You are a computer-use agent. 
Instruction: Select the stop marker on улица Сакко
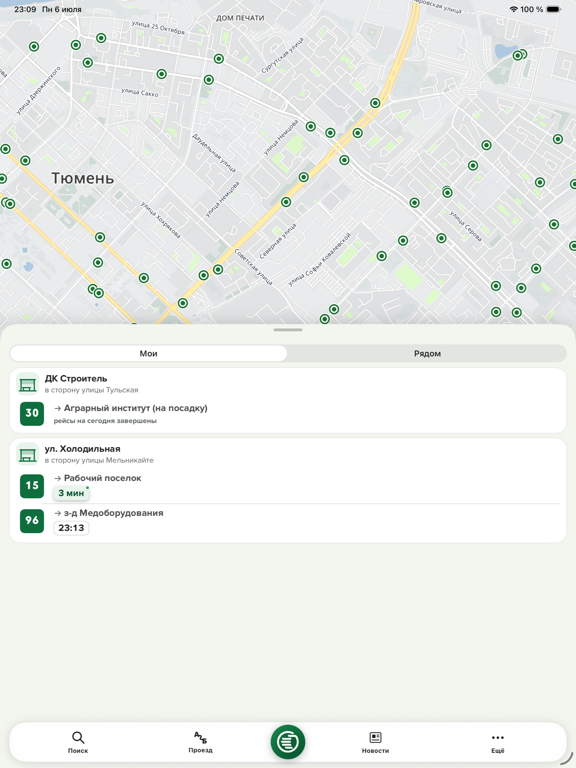pyautogui.click(x=162, y=74)
